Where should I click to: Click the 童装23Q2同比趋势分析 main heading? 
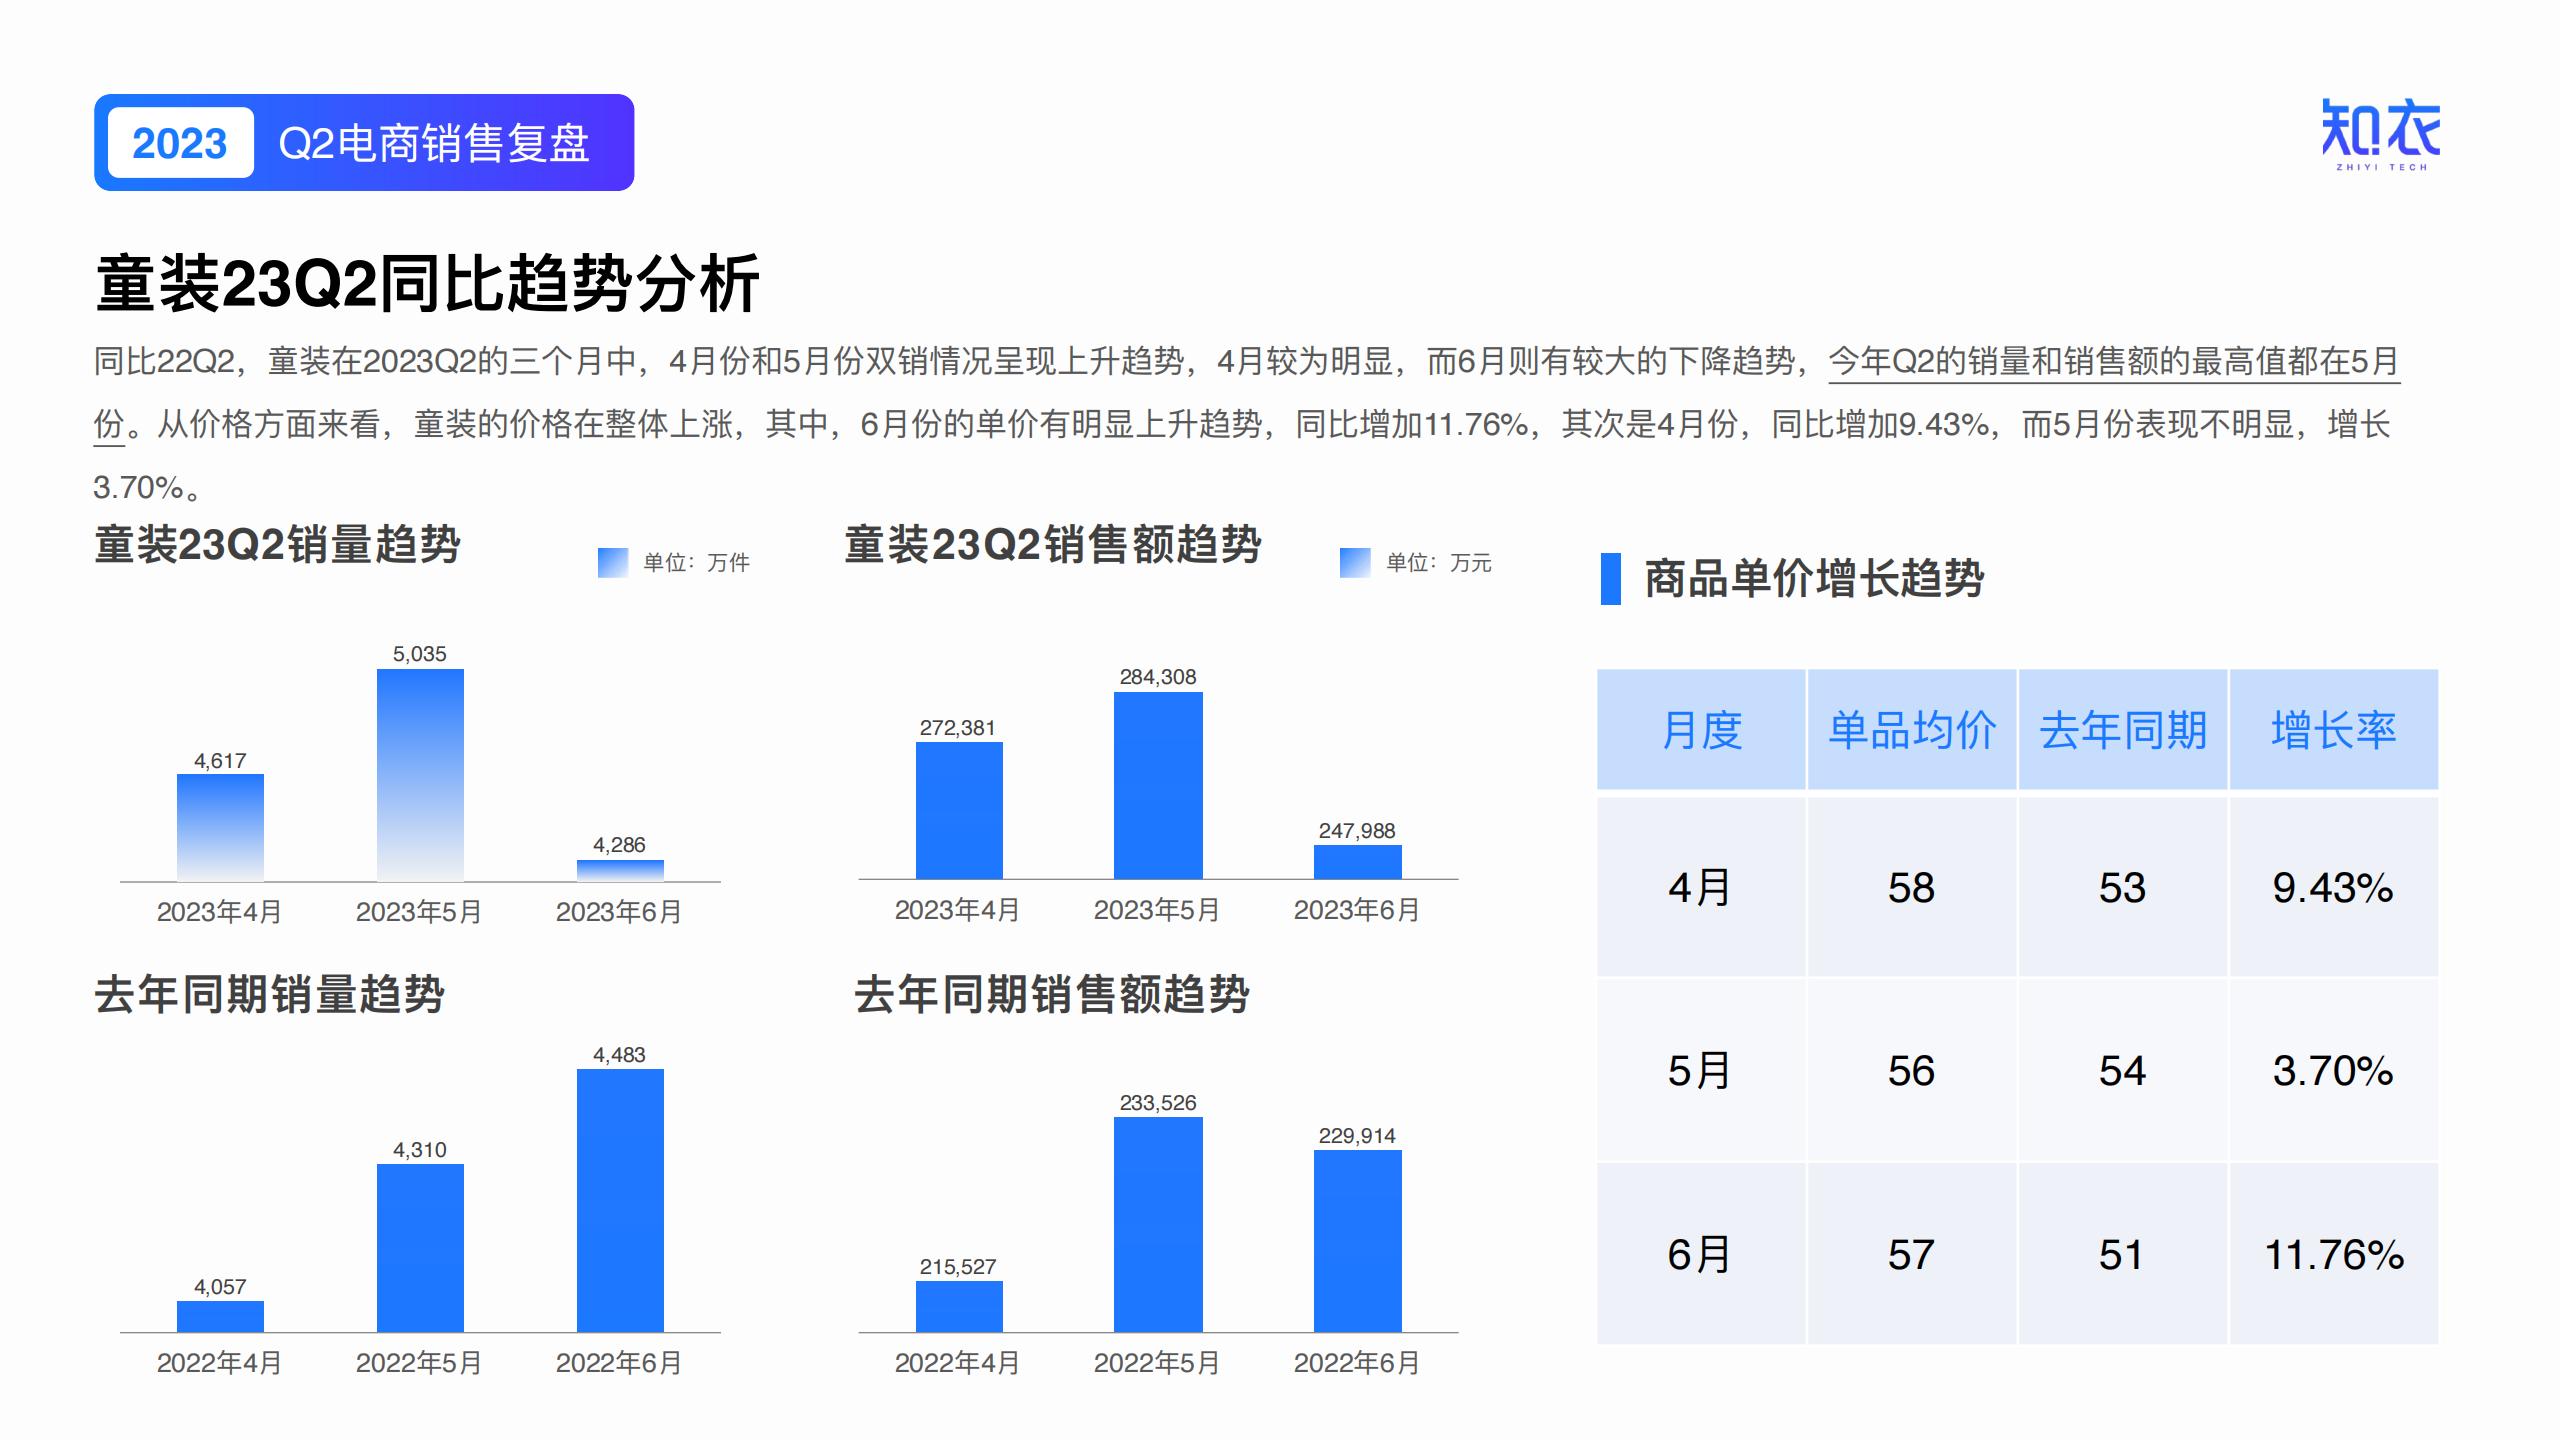428,284
